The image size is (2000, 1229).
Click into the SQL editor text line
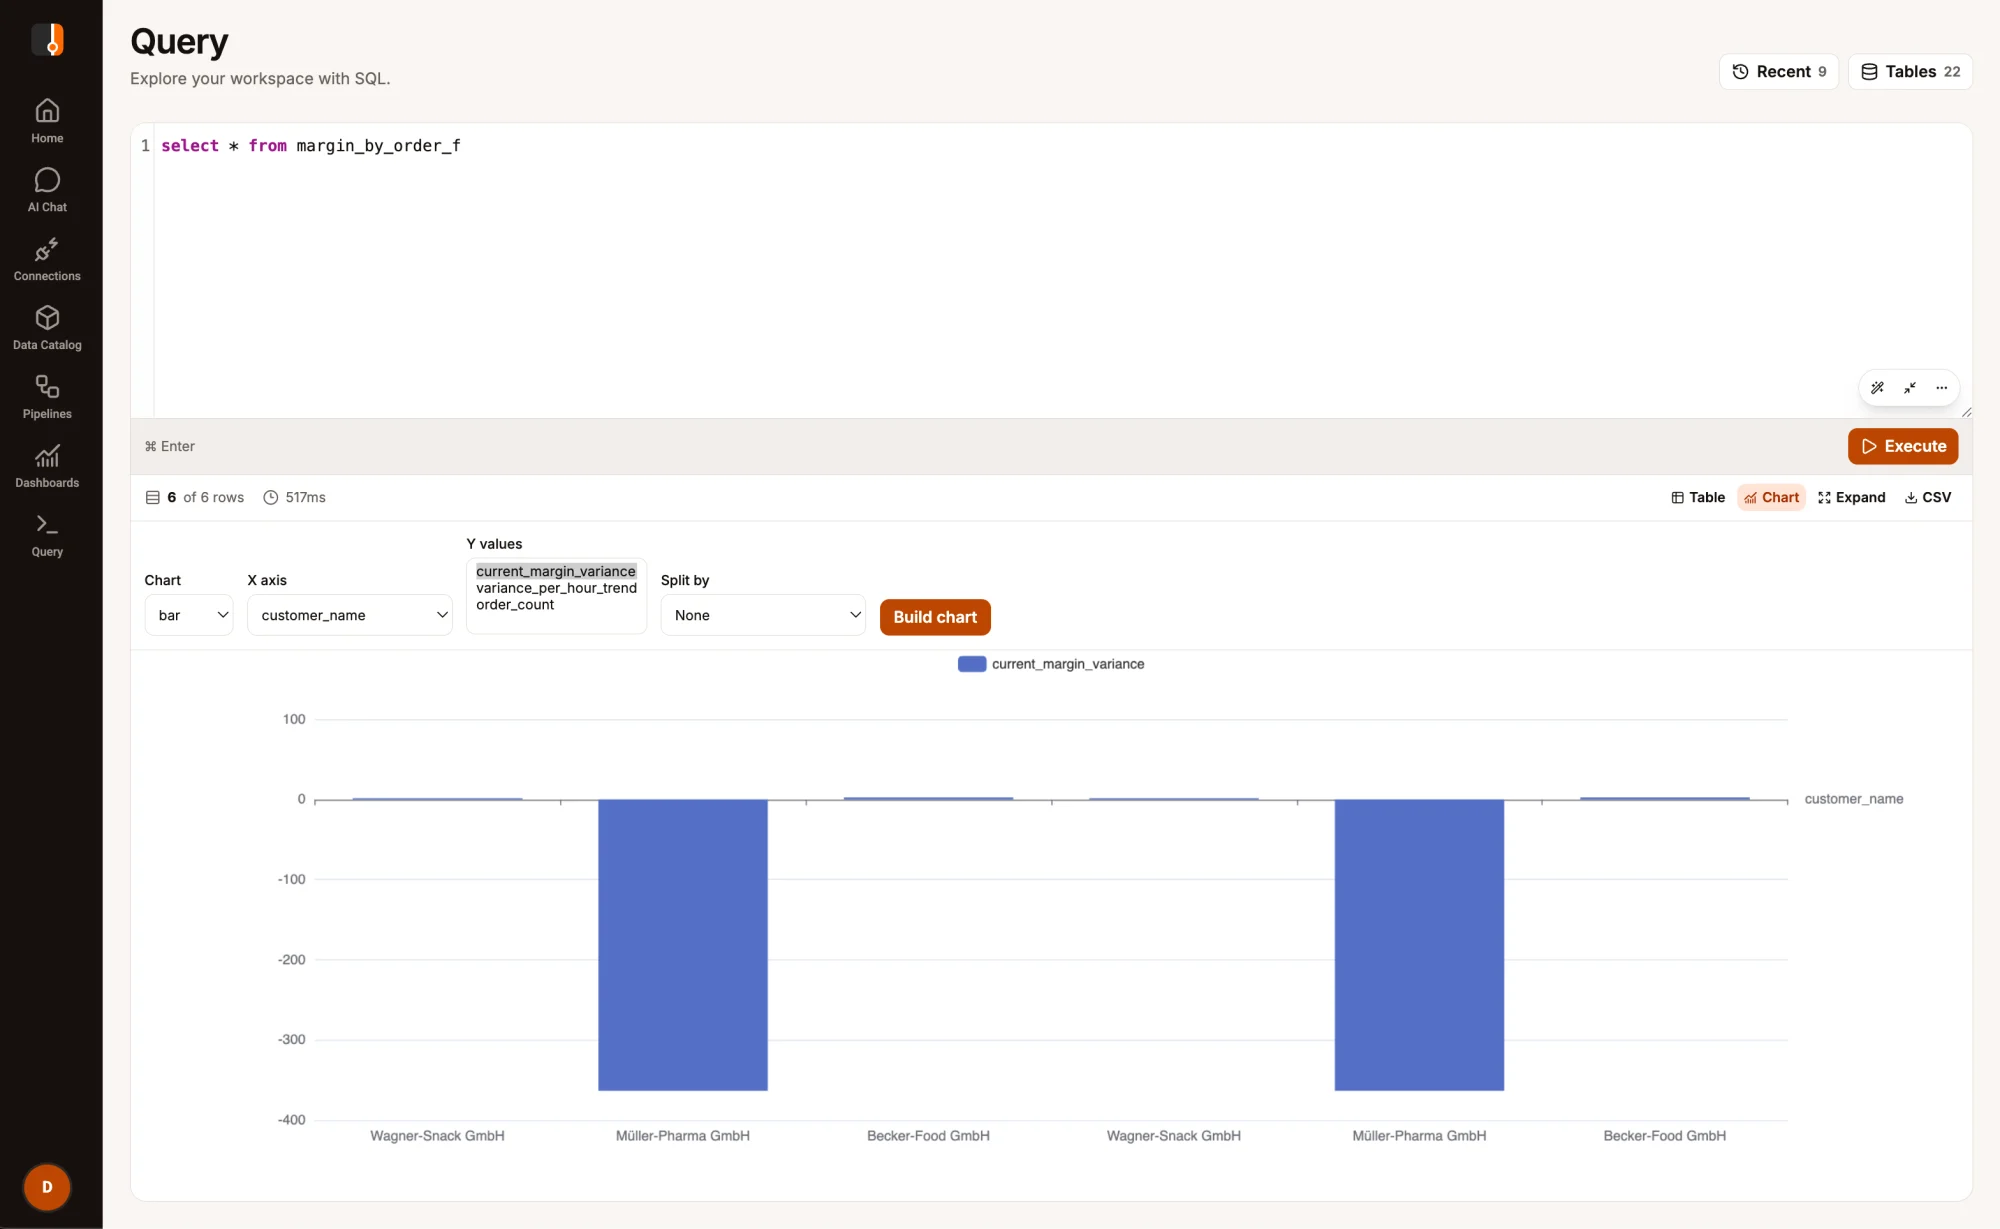click(x=311, y=146)
